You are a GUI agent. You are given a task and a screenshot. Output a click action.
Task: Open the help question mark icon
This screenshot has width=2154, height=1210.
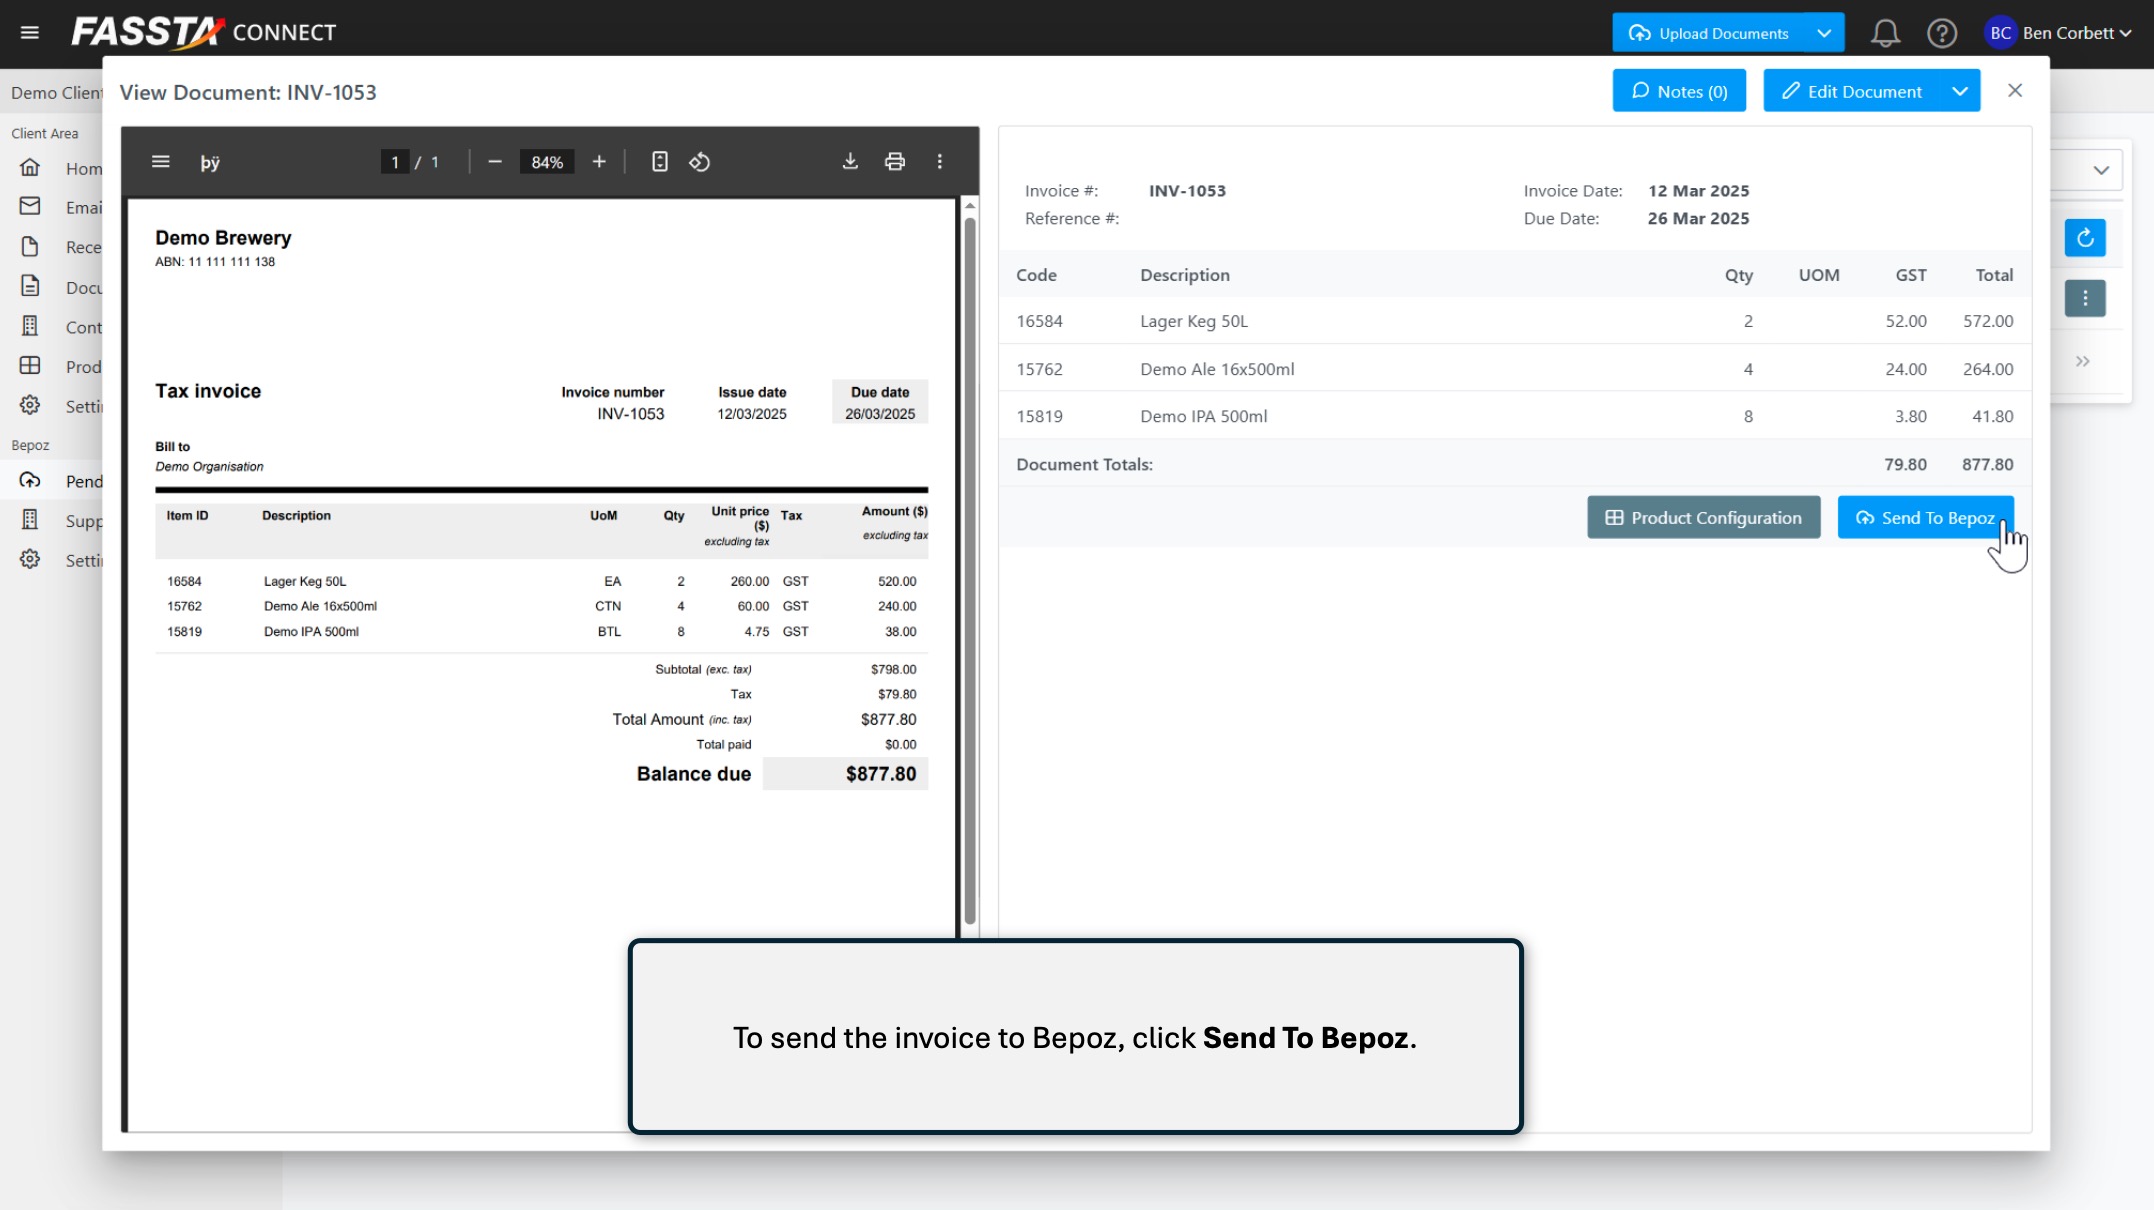coord(1942,33)
